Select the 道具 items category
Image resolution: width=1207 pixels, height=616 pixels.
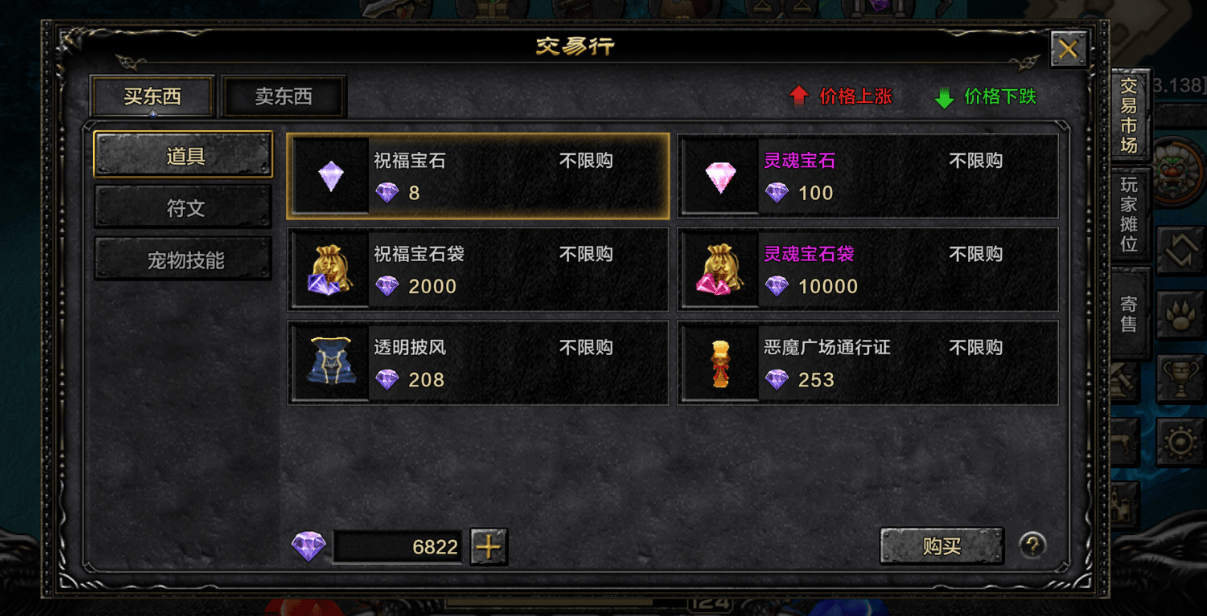pos(184,155)
